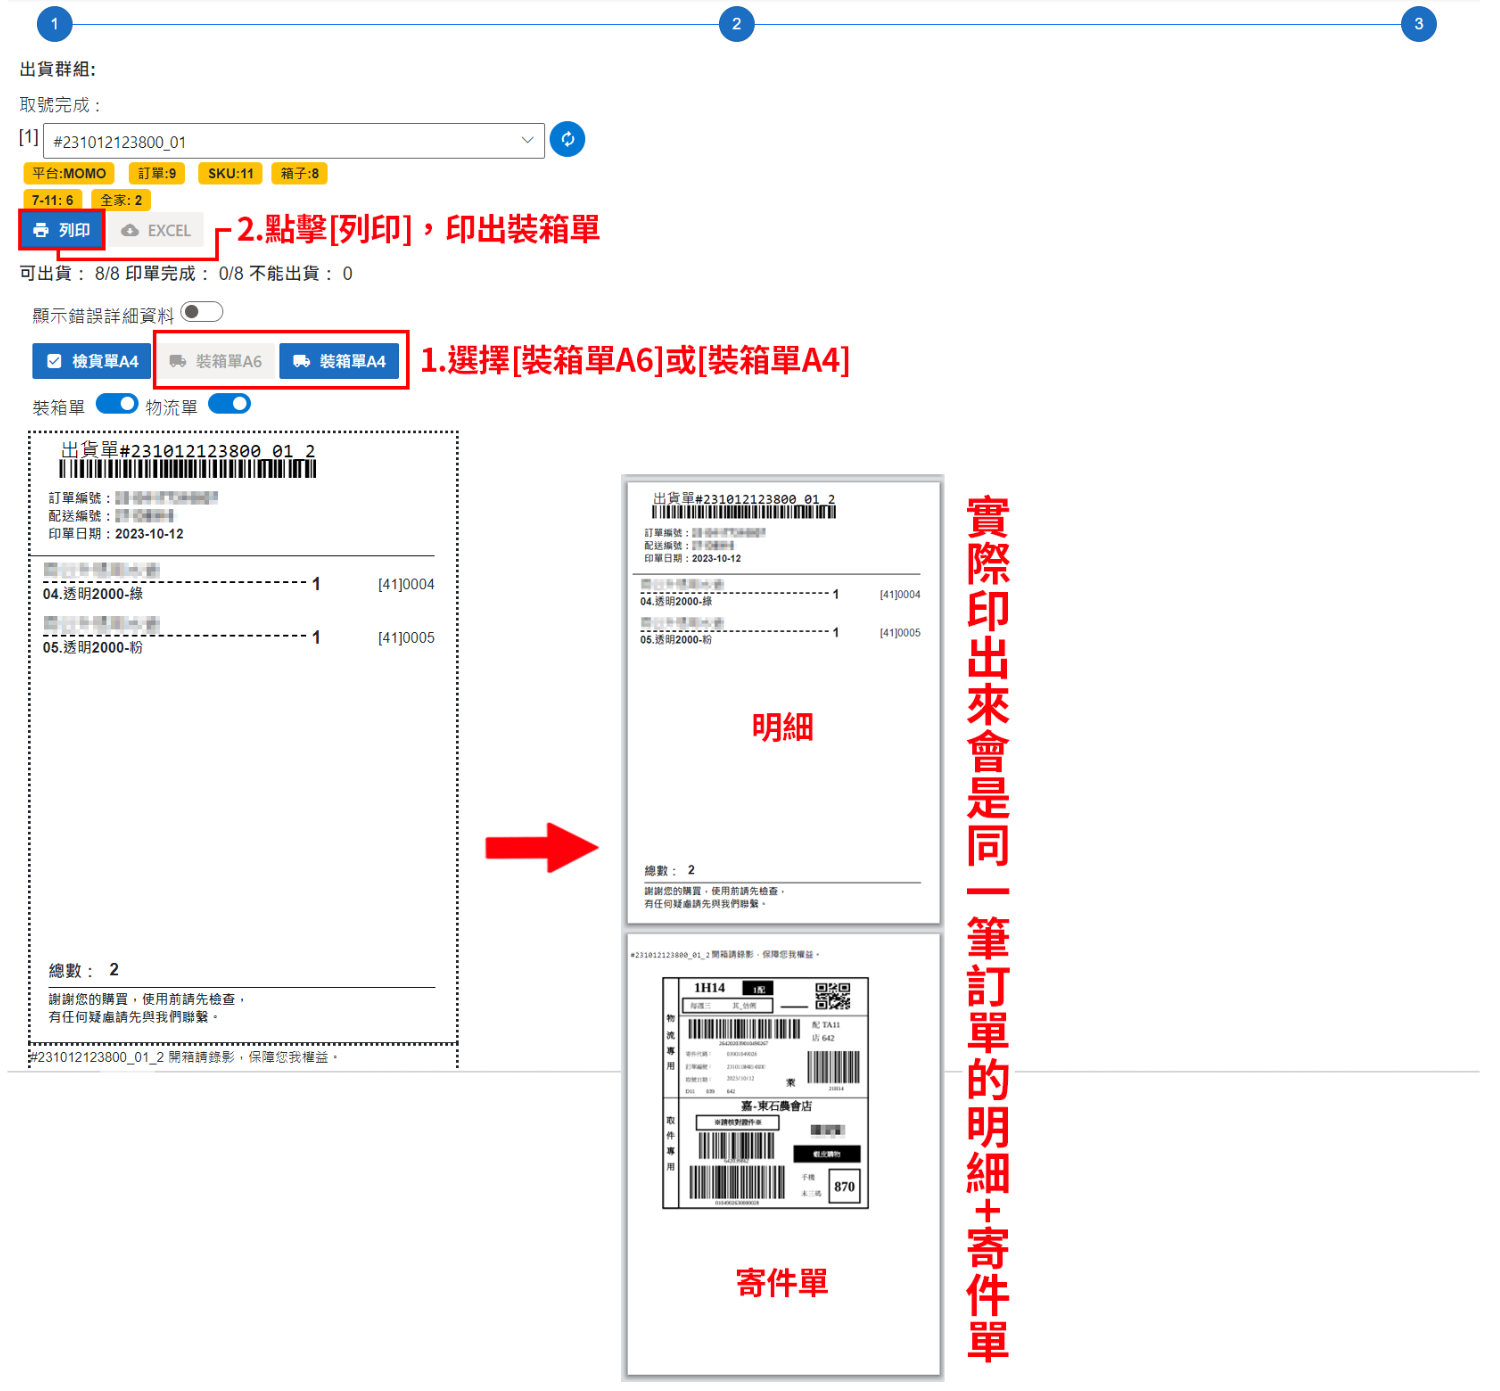Toggle the 裝箱單 switch off

[x=117, y=404]
